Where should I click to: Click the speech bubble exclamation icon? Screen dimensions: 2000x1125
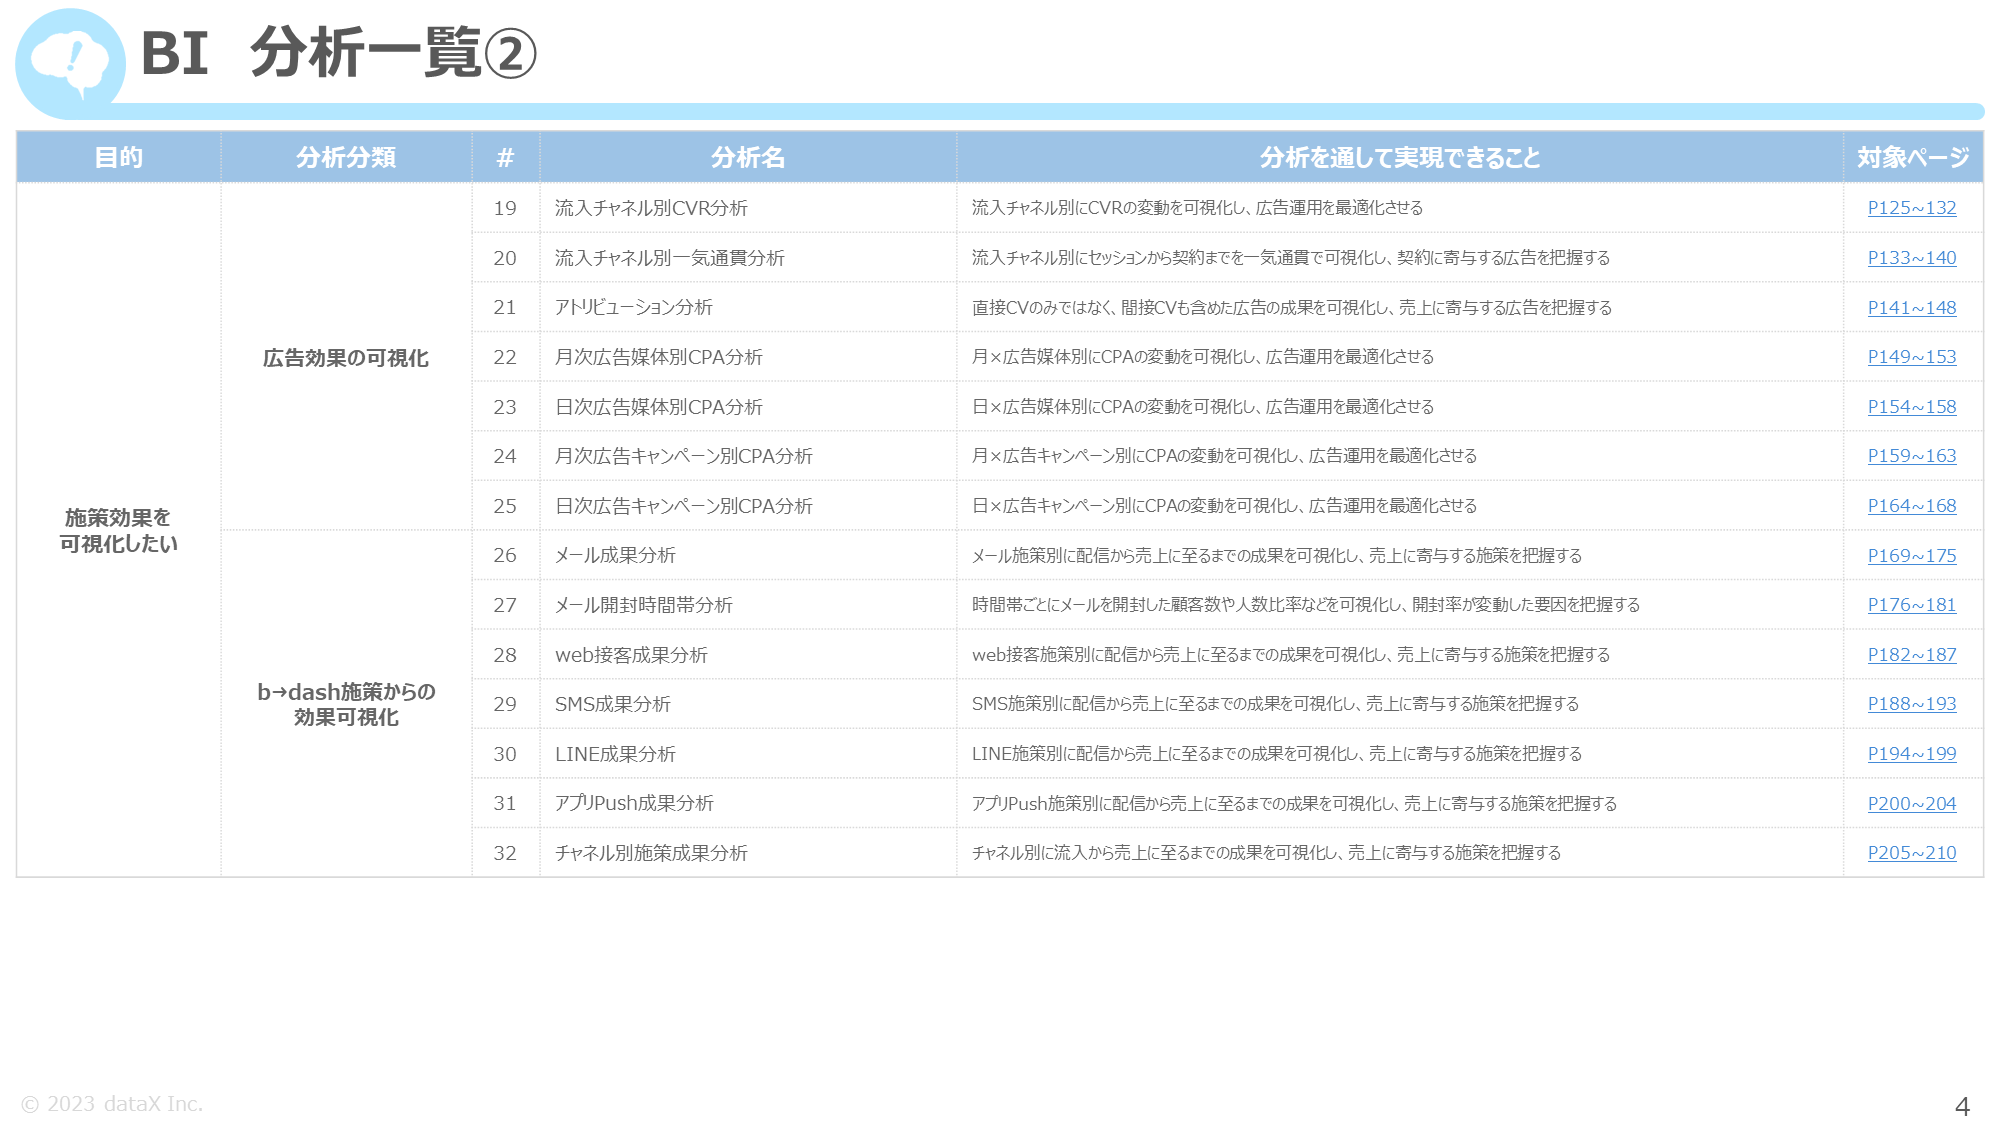point(70,63)
